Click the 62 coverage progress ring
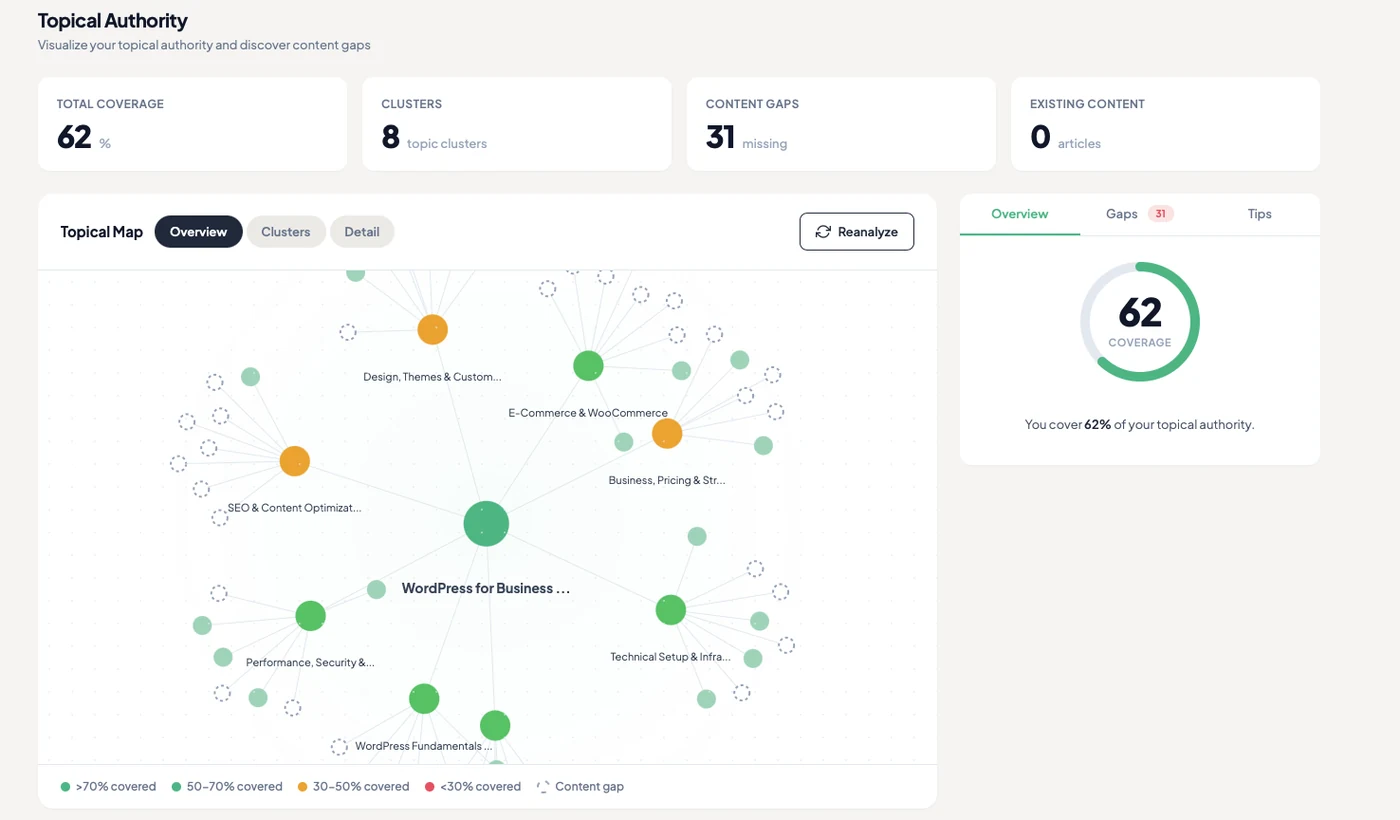 coord(1140,322)
